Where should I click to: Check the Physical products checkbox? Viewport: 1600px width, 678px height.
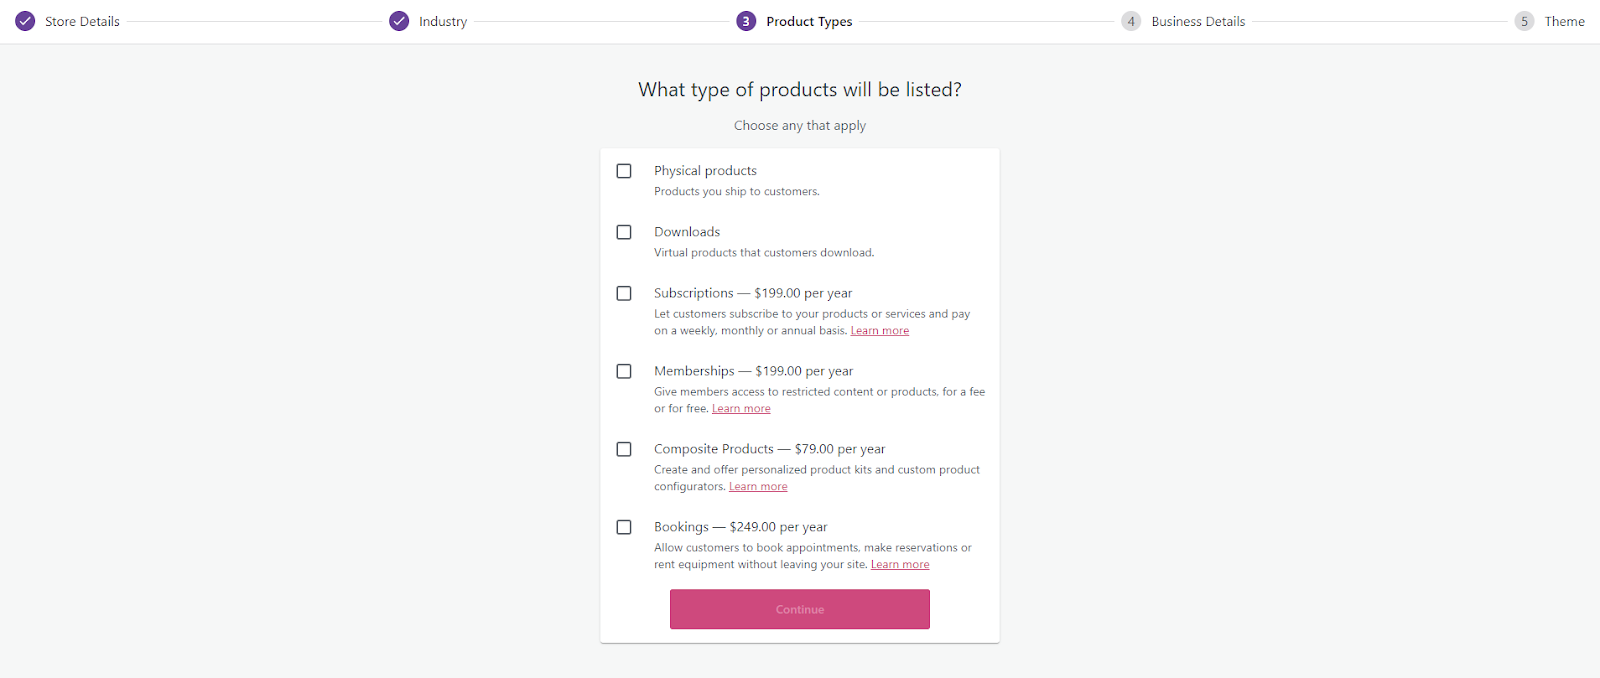tap(624, 171)
